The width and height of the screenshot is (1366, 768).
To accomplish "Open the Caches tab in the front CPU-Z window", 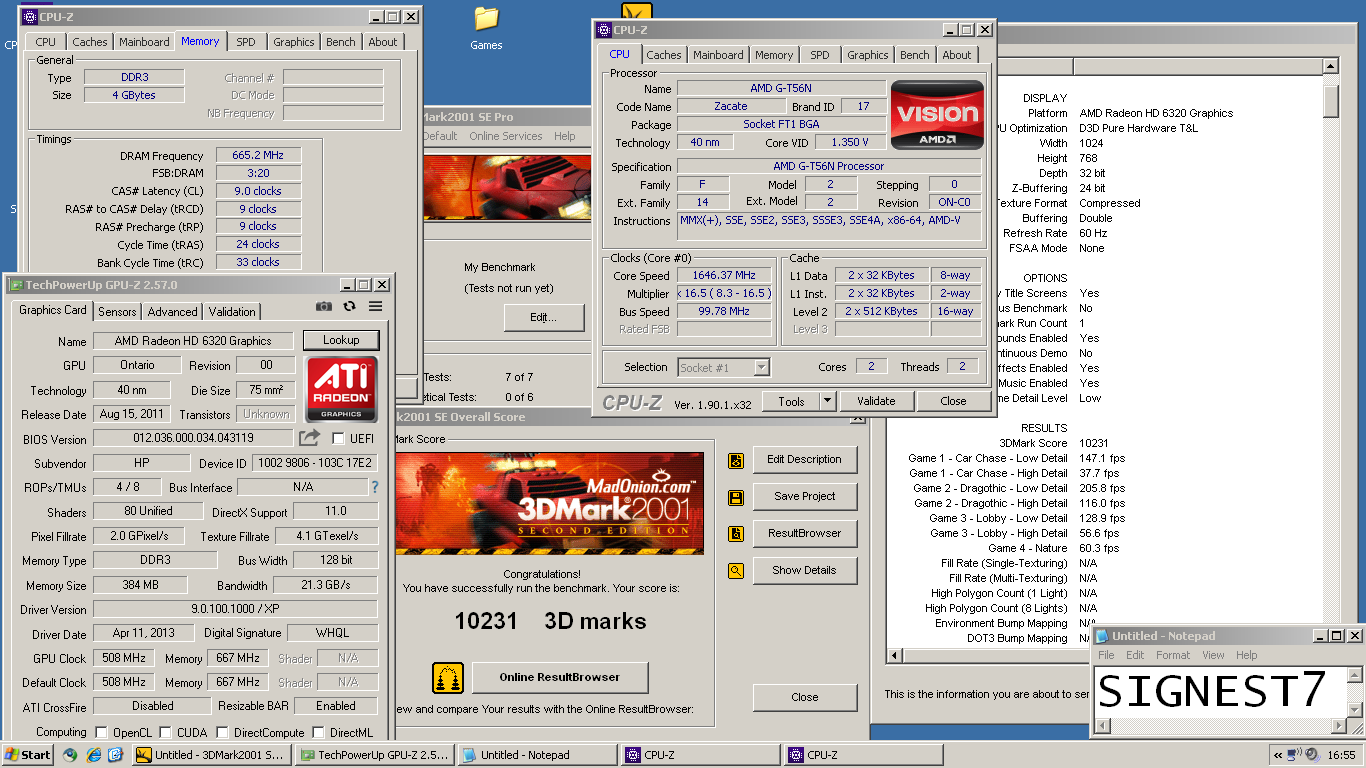I will click(664, 55).
